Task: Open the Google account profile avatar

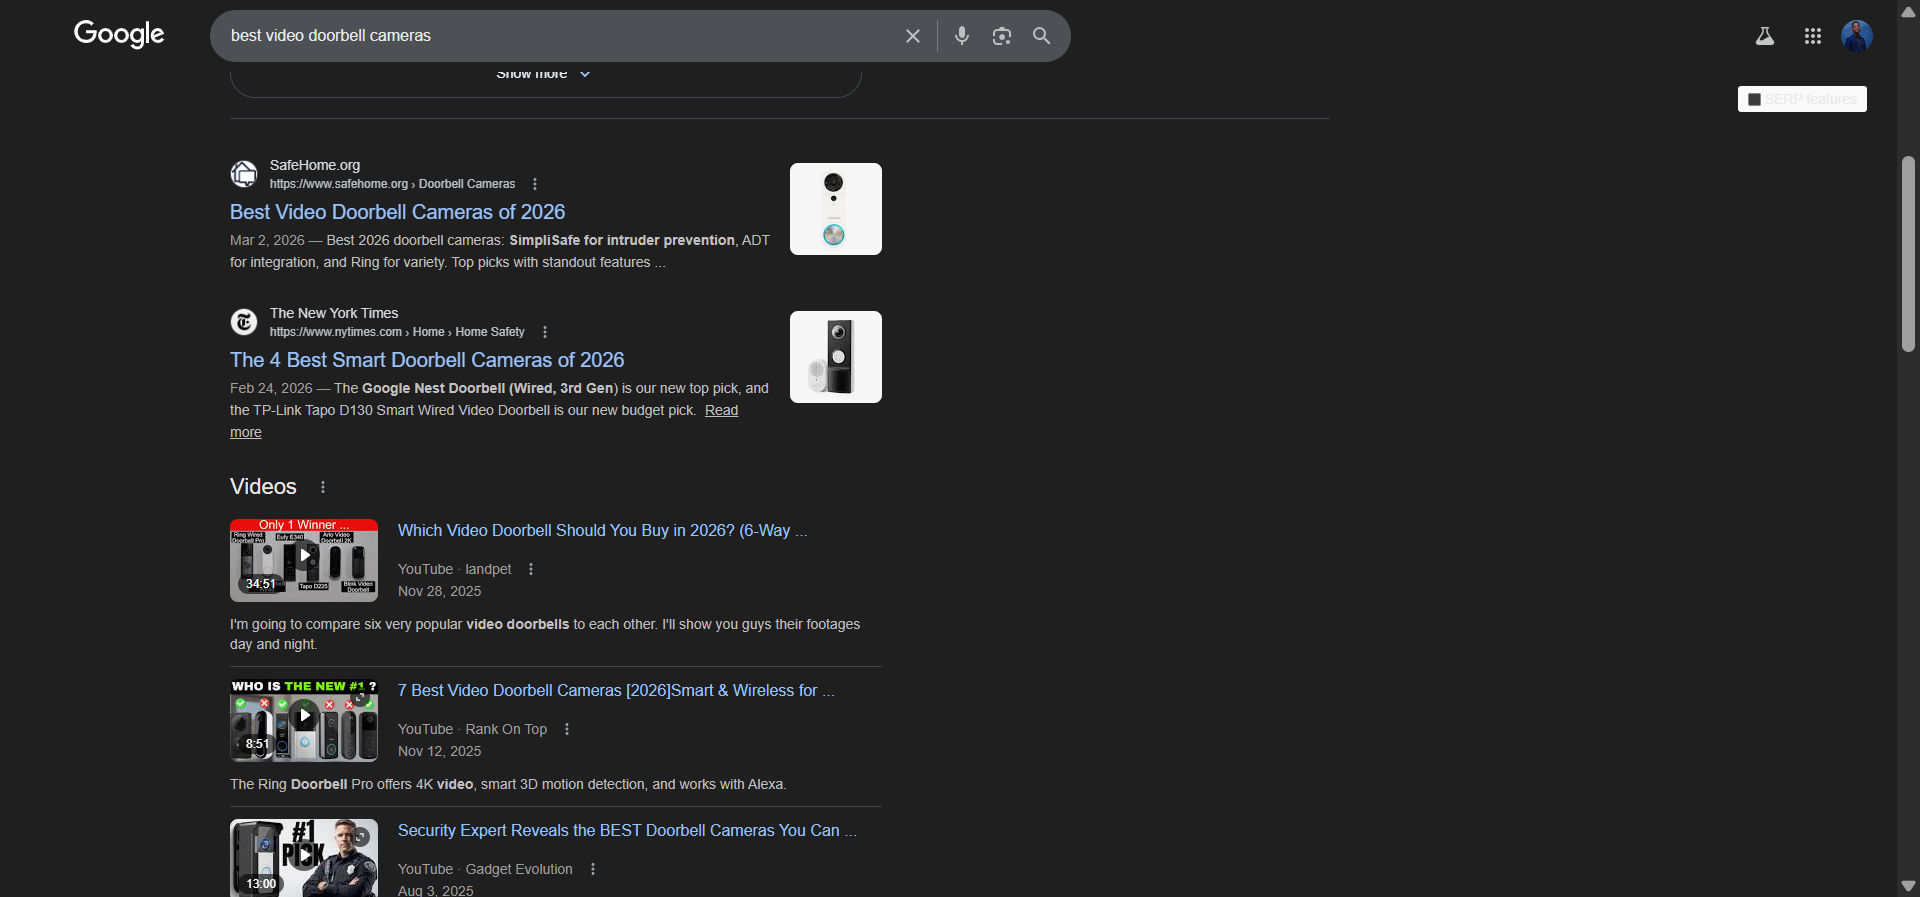Action: pyautogui.click(x=1857, y=36)
